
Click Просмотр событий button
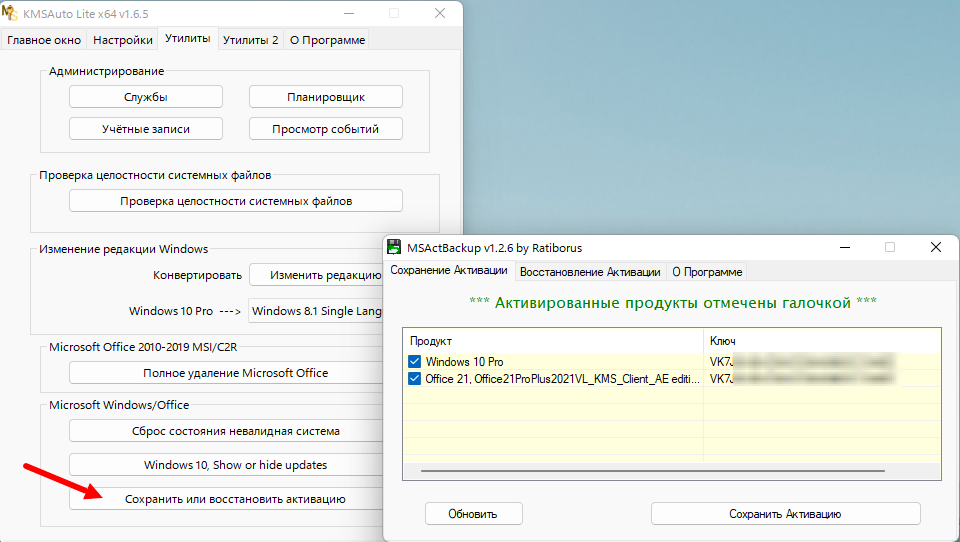tap(326, 129)
